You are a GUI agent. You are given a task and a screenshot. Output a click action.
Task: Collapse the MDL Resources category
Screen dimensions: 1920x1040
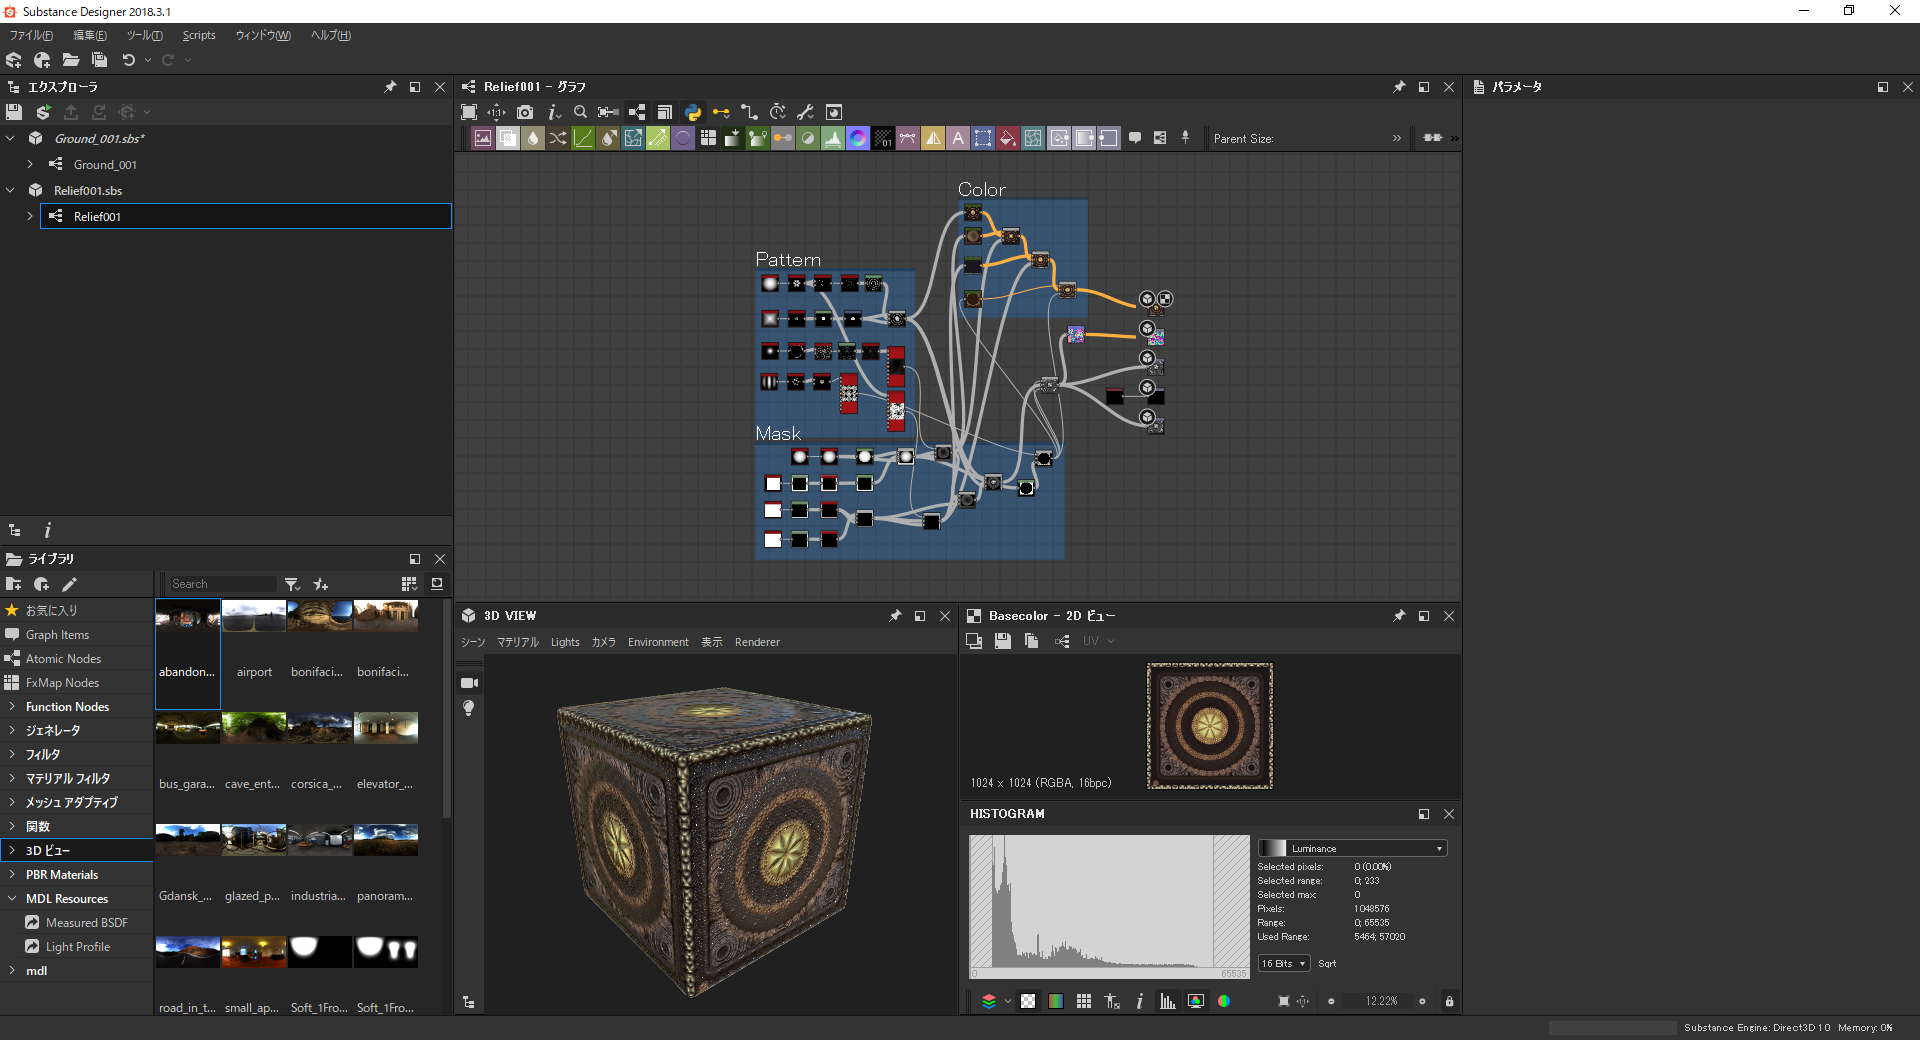(12, 898)
